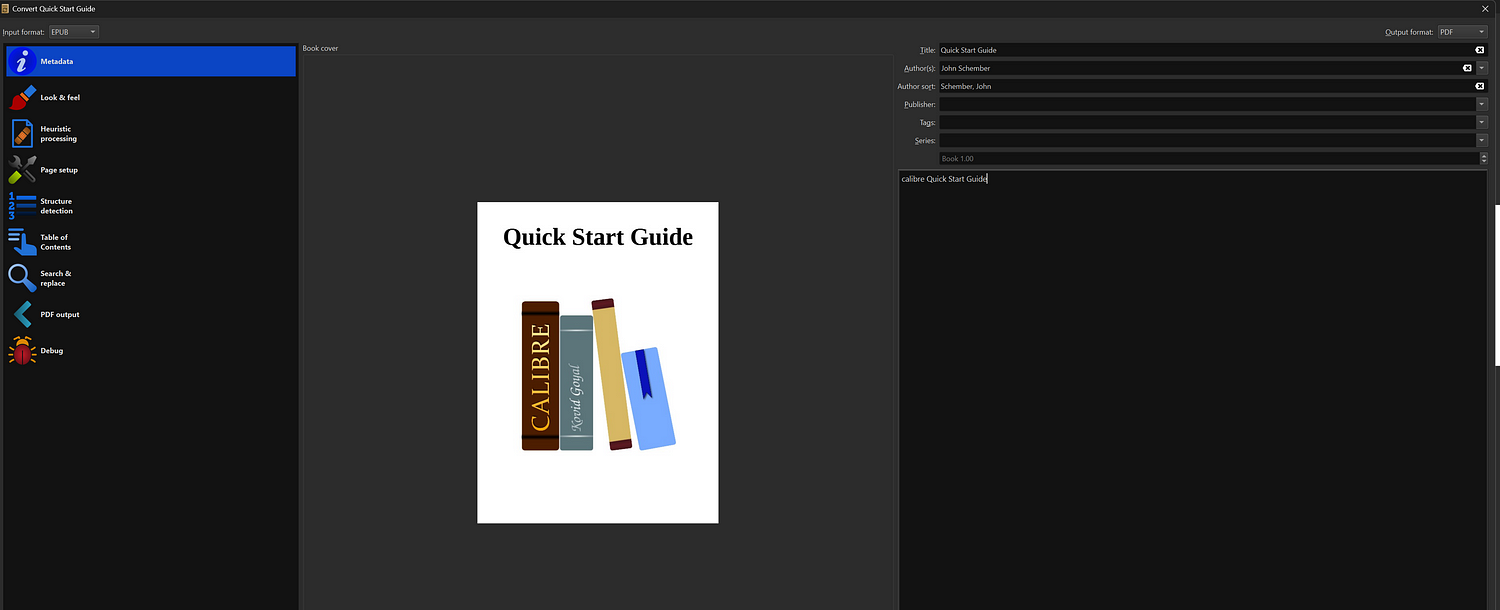Select the Table of Contents label
This screenshot has width=1500, height=610.
click(x=55, y=242)
